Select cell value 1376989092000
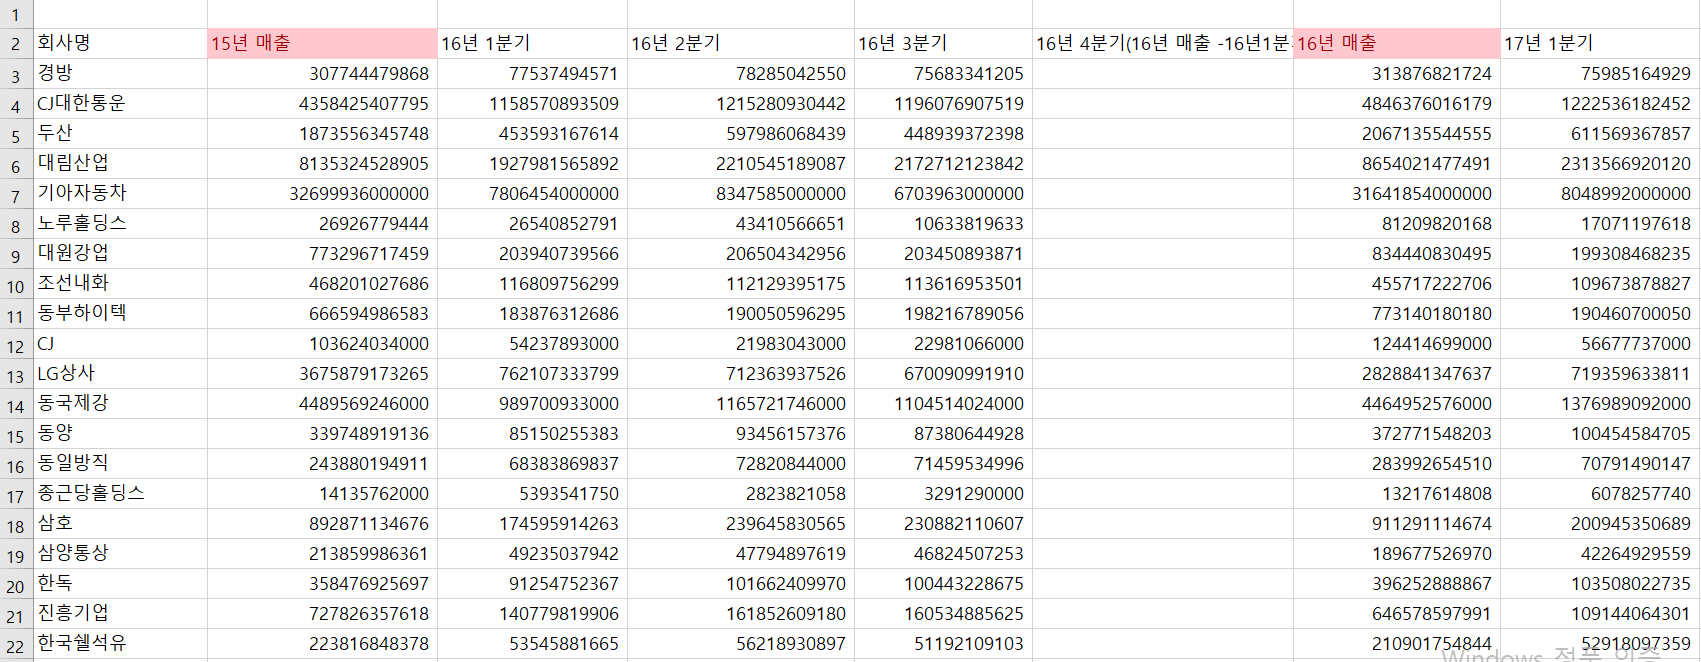Viewport: 1701px width, 662px height. click(x=1600, y=403)
